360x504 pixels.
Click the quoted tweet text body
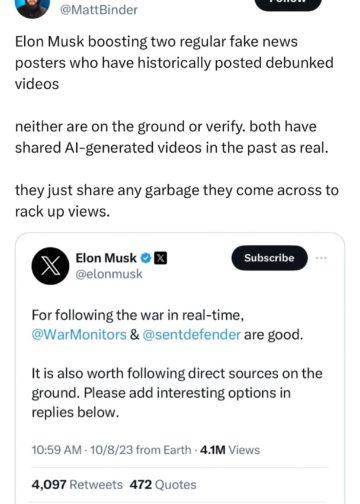pos(177,363)
